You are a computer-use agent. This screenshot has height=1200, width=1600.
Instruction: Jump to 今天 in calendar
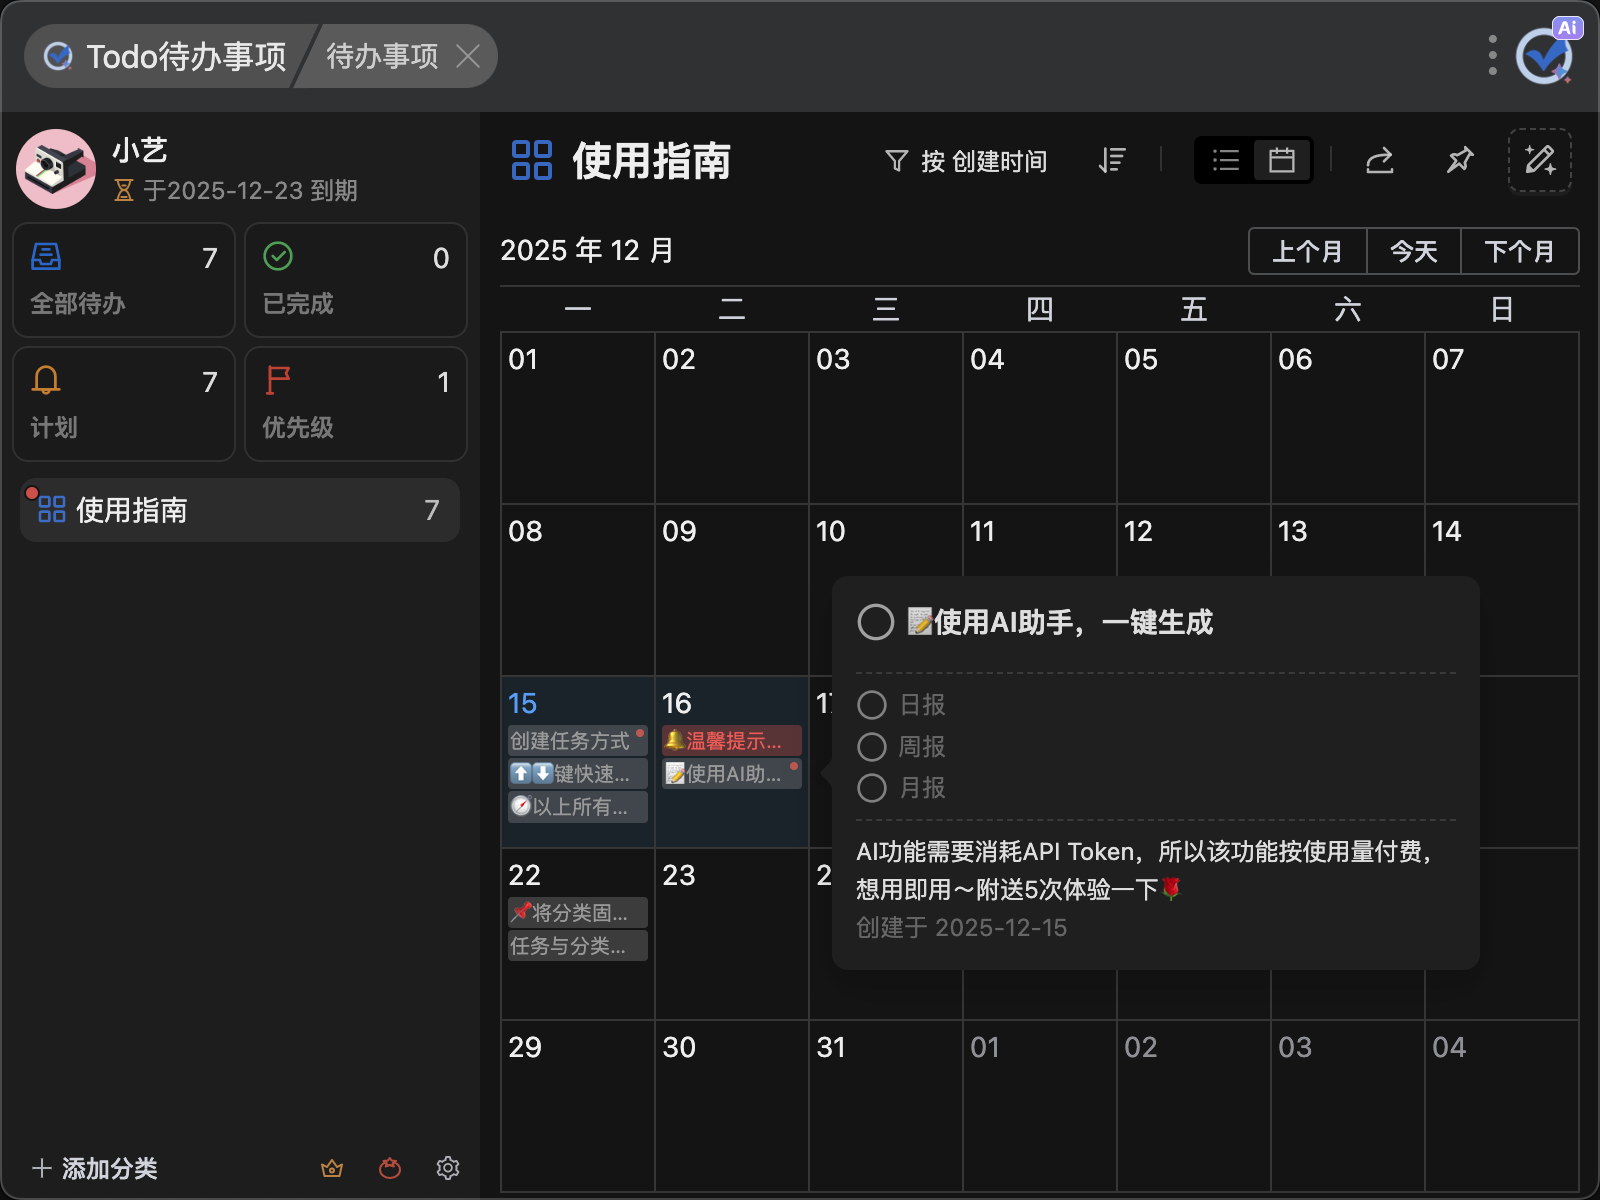(x=1413, y=251)
